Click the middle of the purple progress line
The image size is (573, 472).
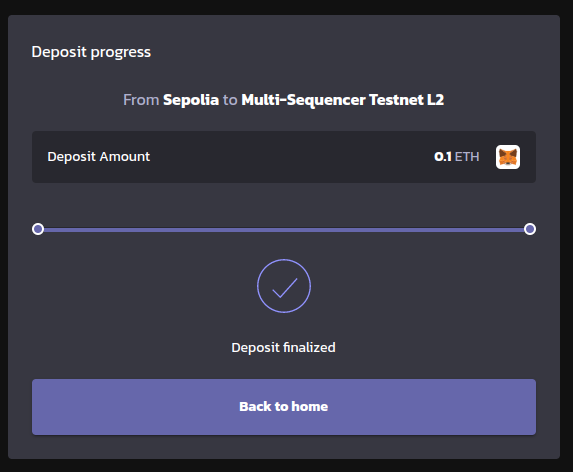284,230
